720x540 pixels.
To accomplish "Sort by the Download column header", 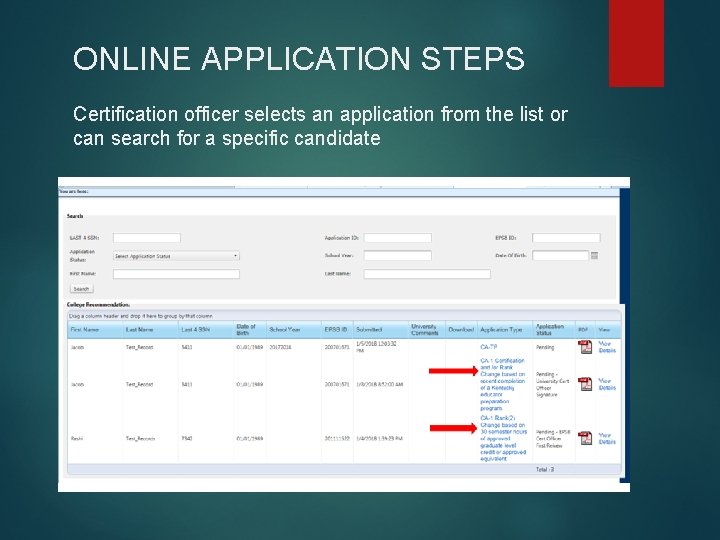I will pyautogui.click(x=461, y=330).
